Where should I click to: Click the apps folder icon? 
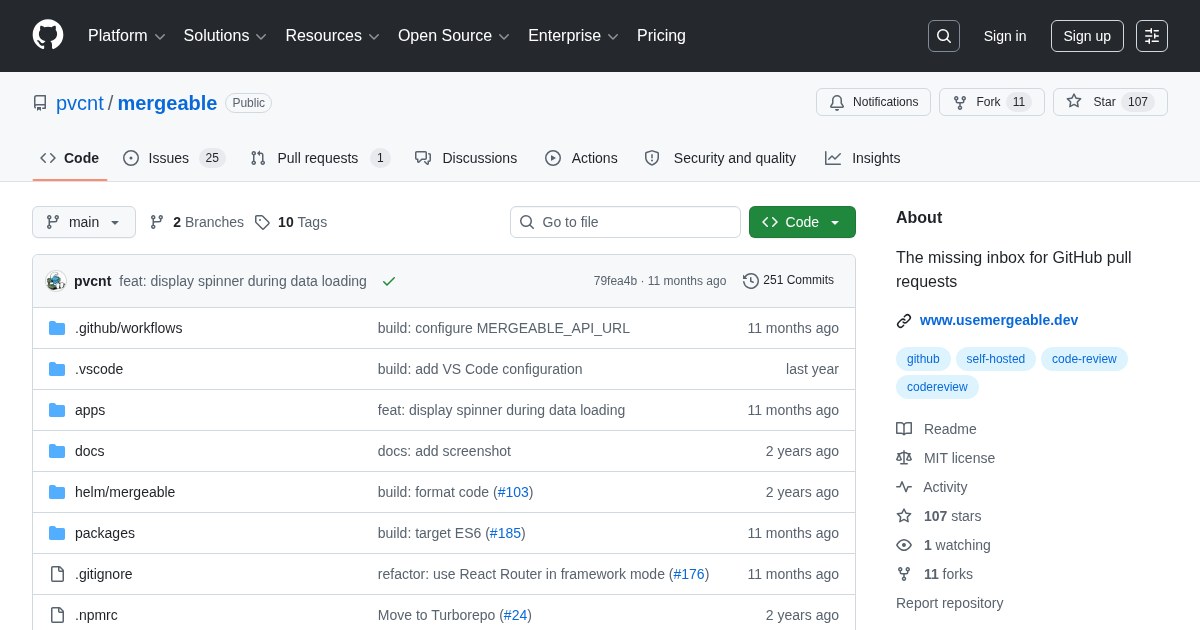57,410
